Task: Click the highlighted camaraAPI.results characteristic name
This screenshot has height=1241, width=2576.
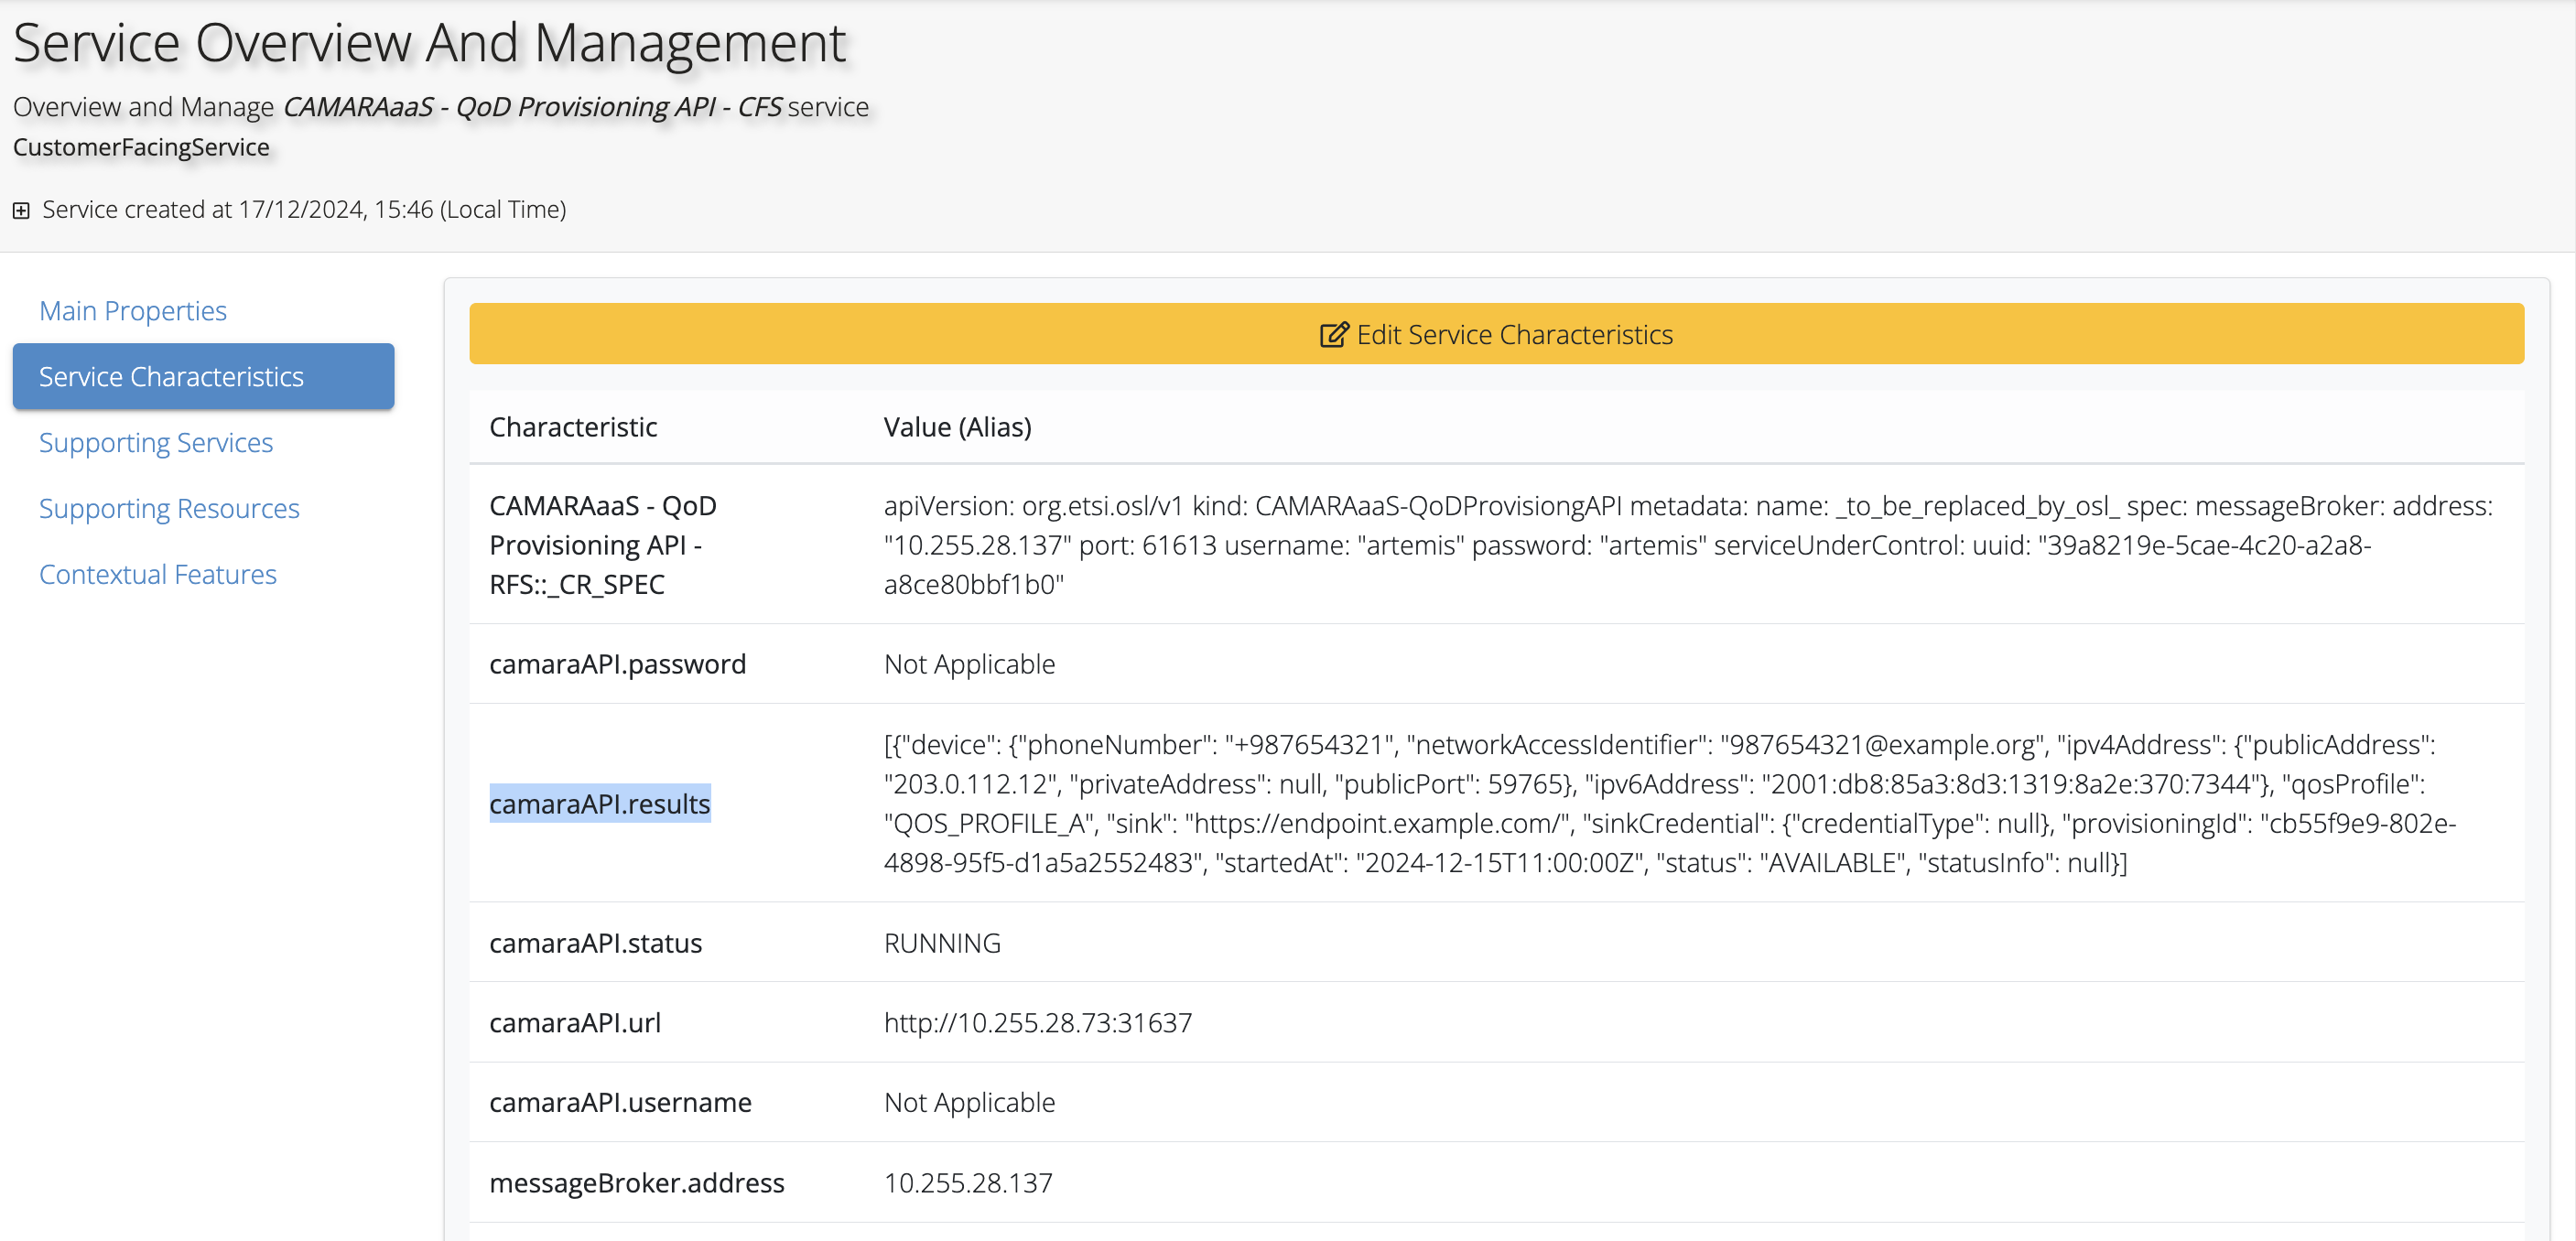Action: (599, 803)
